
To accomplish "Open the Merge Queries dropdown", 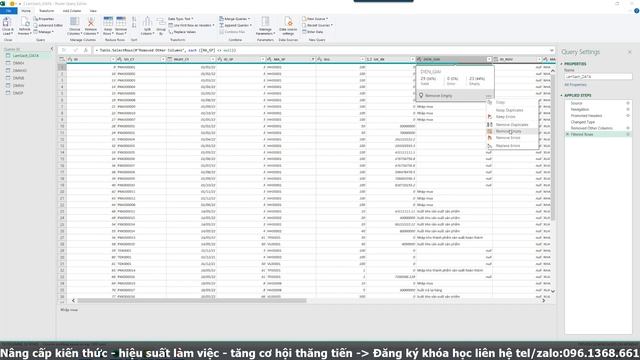I will [x=235, y=19].
